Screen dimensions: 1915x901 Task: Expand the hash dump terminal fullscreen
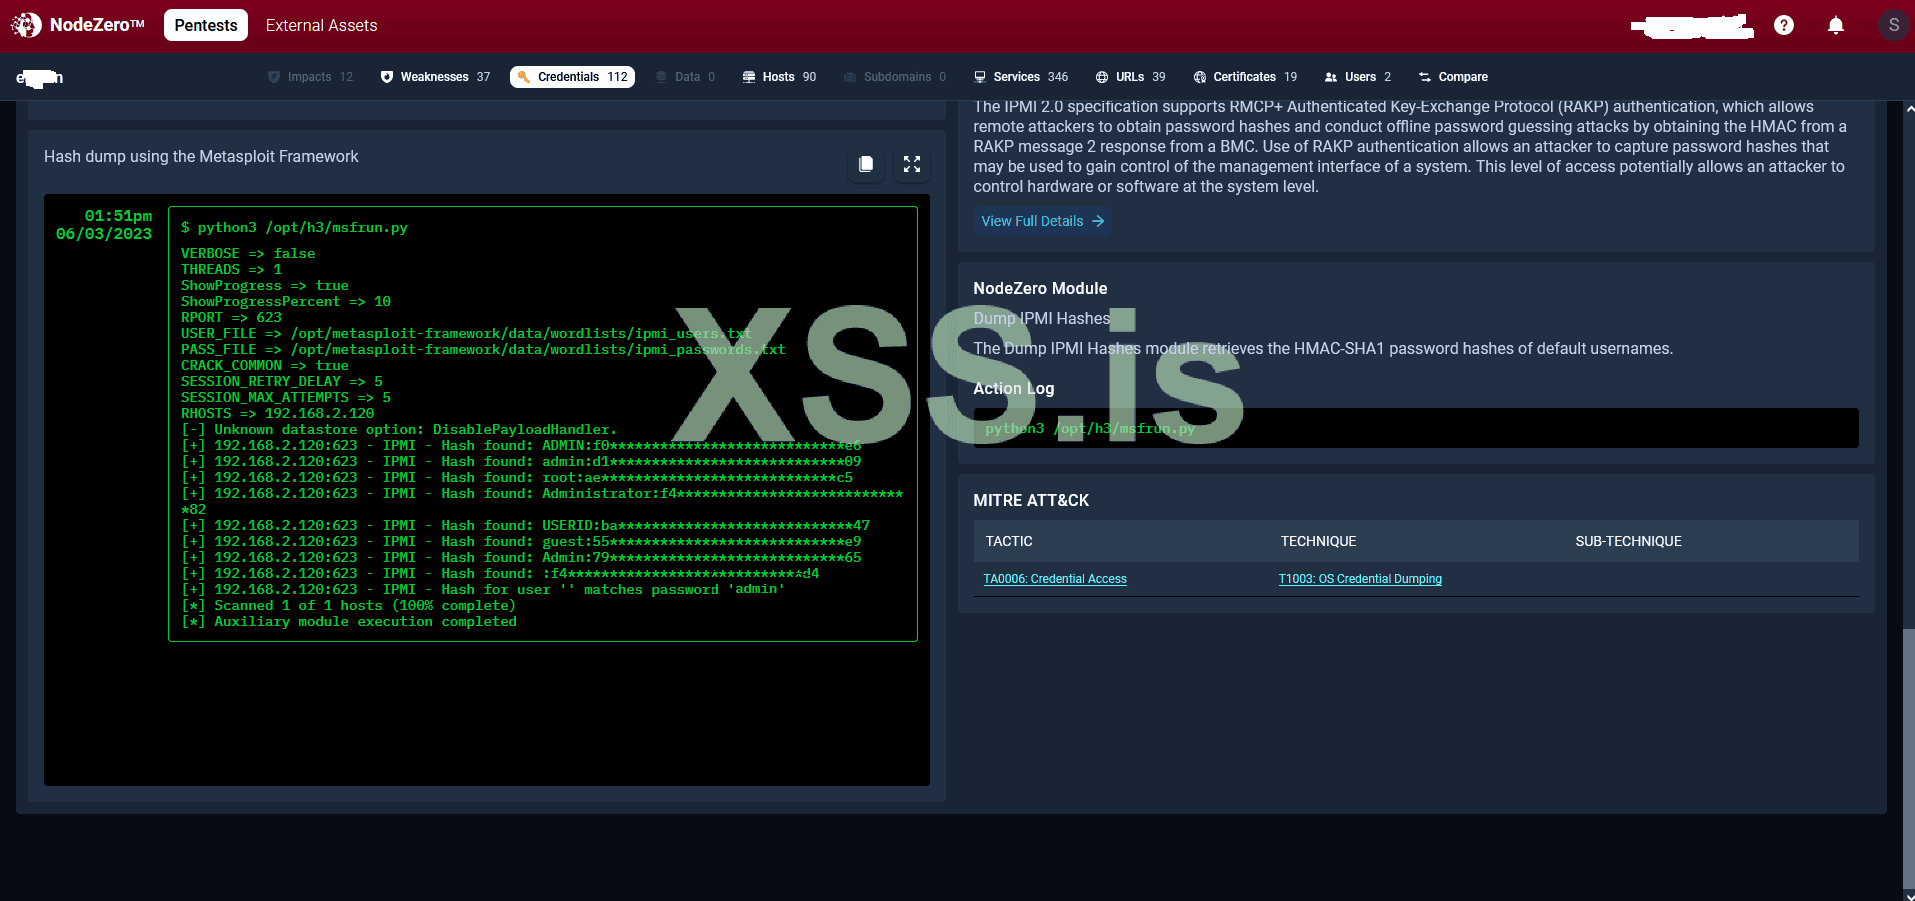click(x=912, y=164)
